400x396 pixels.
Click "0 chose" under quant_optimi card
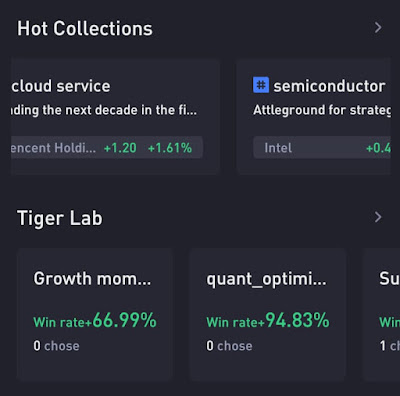229,346
